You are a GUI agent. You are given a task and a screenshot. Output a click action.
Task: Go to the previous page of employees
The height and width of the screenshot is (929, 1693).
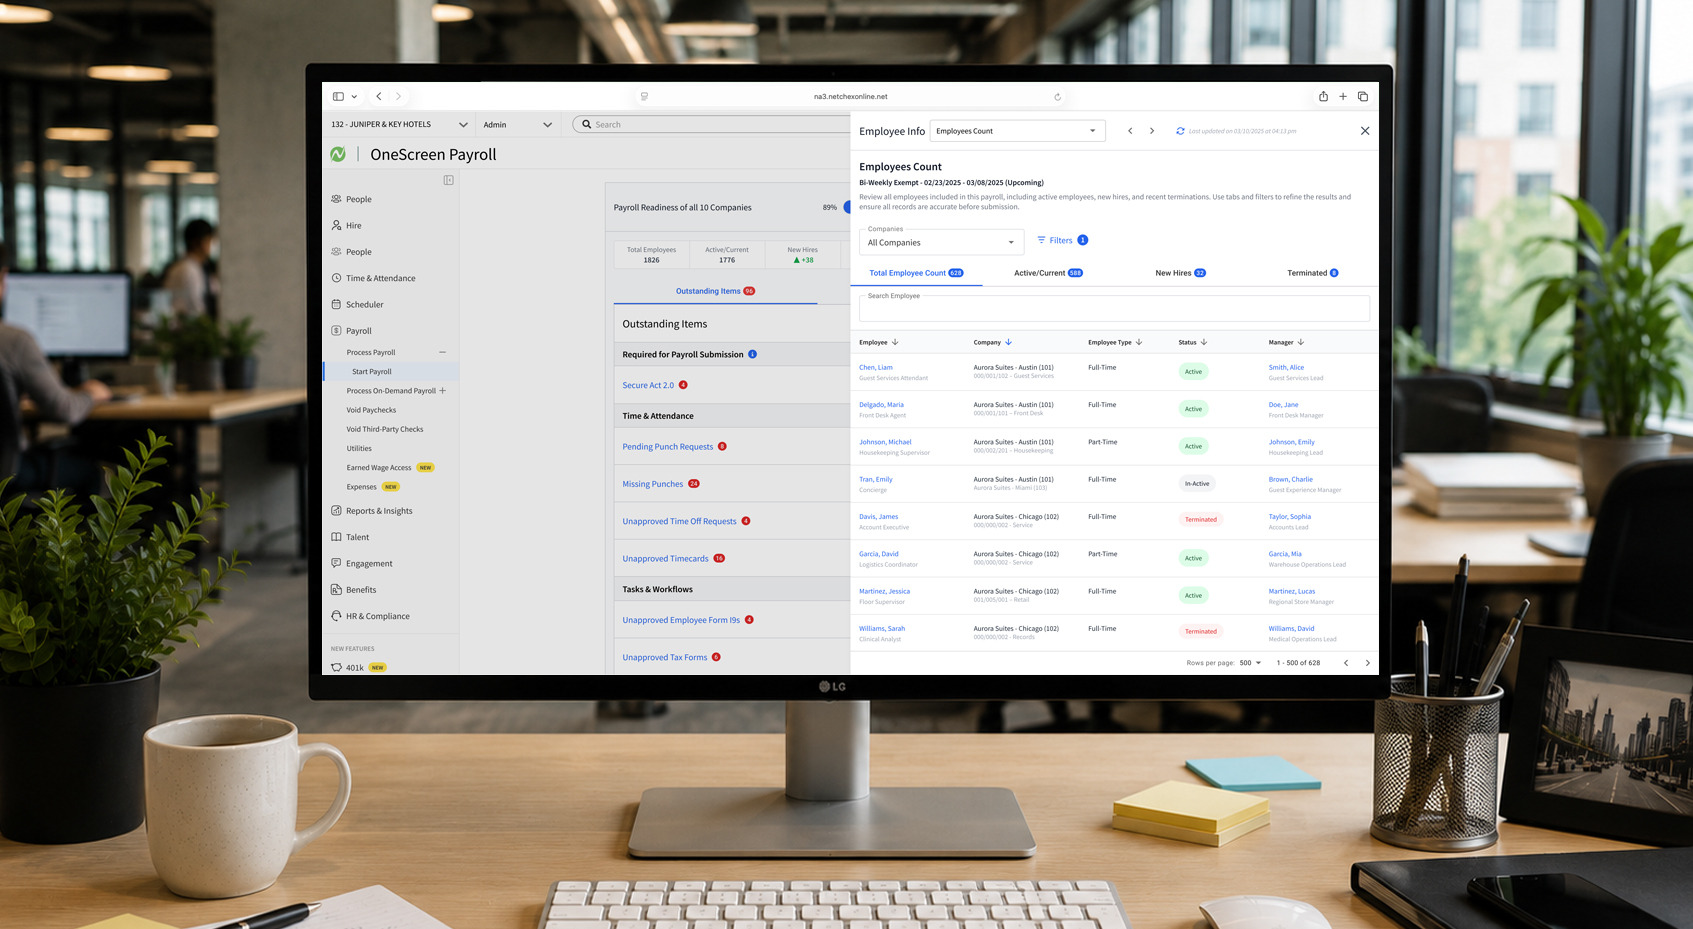point(1346,663)
